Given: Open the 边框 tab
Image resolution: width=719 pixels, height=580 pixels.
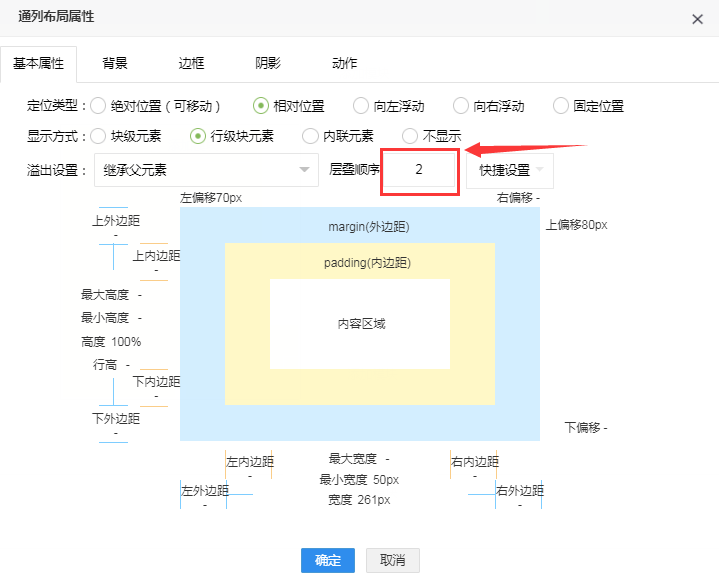Looking at the screenshot, I should 191,63.
